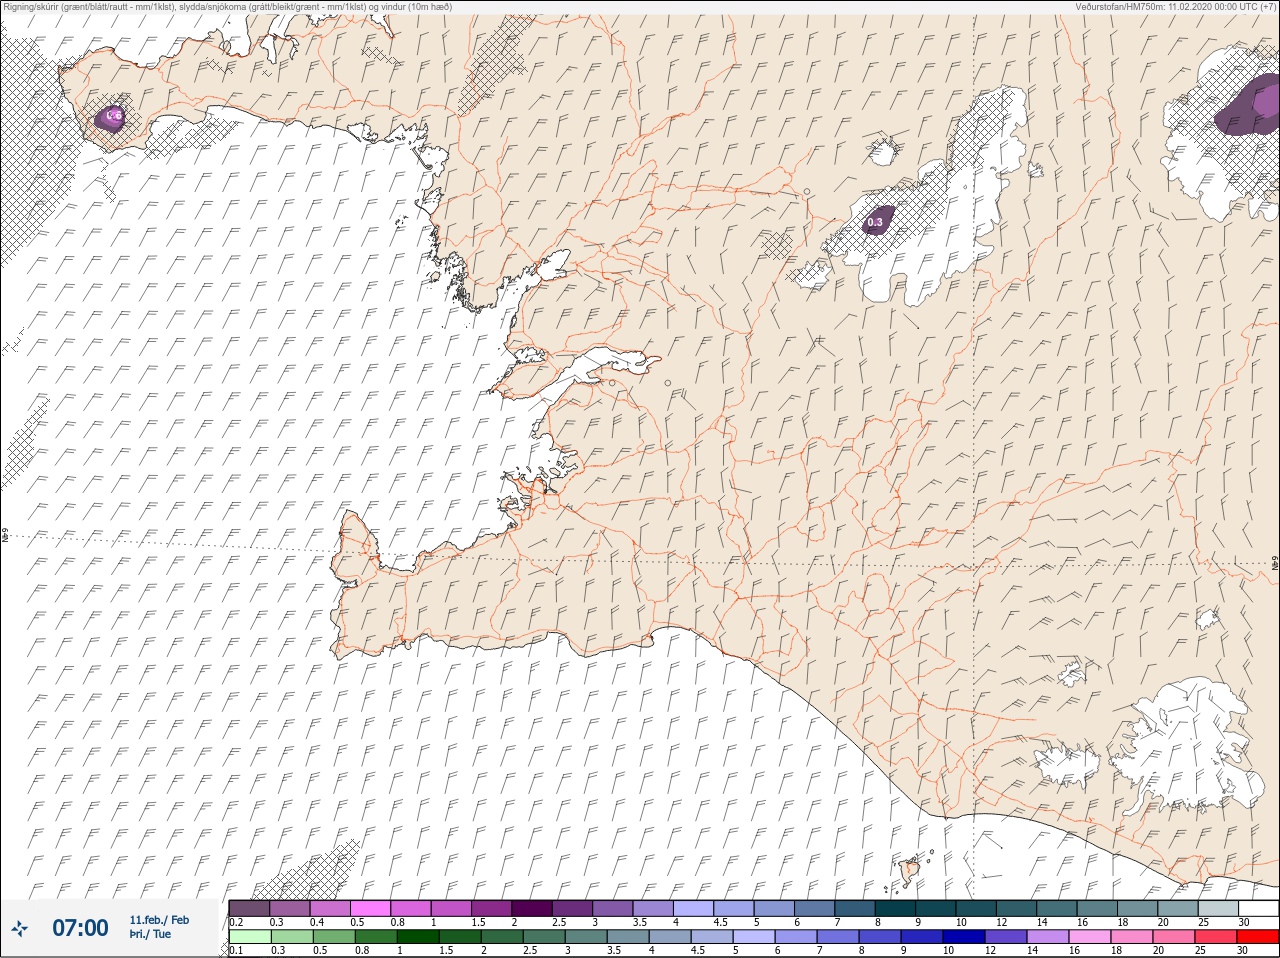Select pale green 0.1 swatch in lower scale

pos(250,937)
